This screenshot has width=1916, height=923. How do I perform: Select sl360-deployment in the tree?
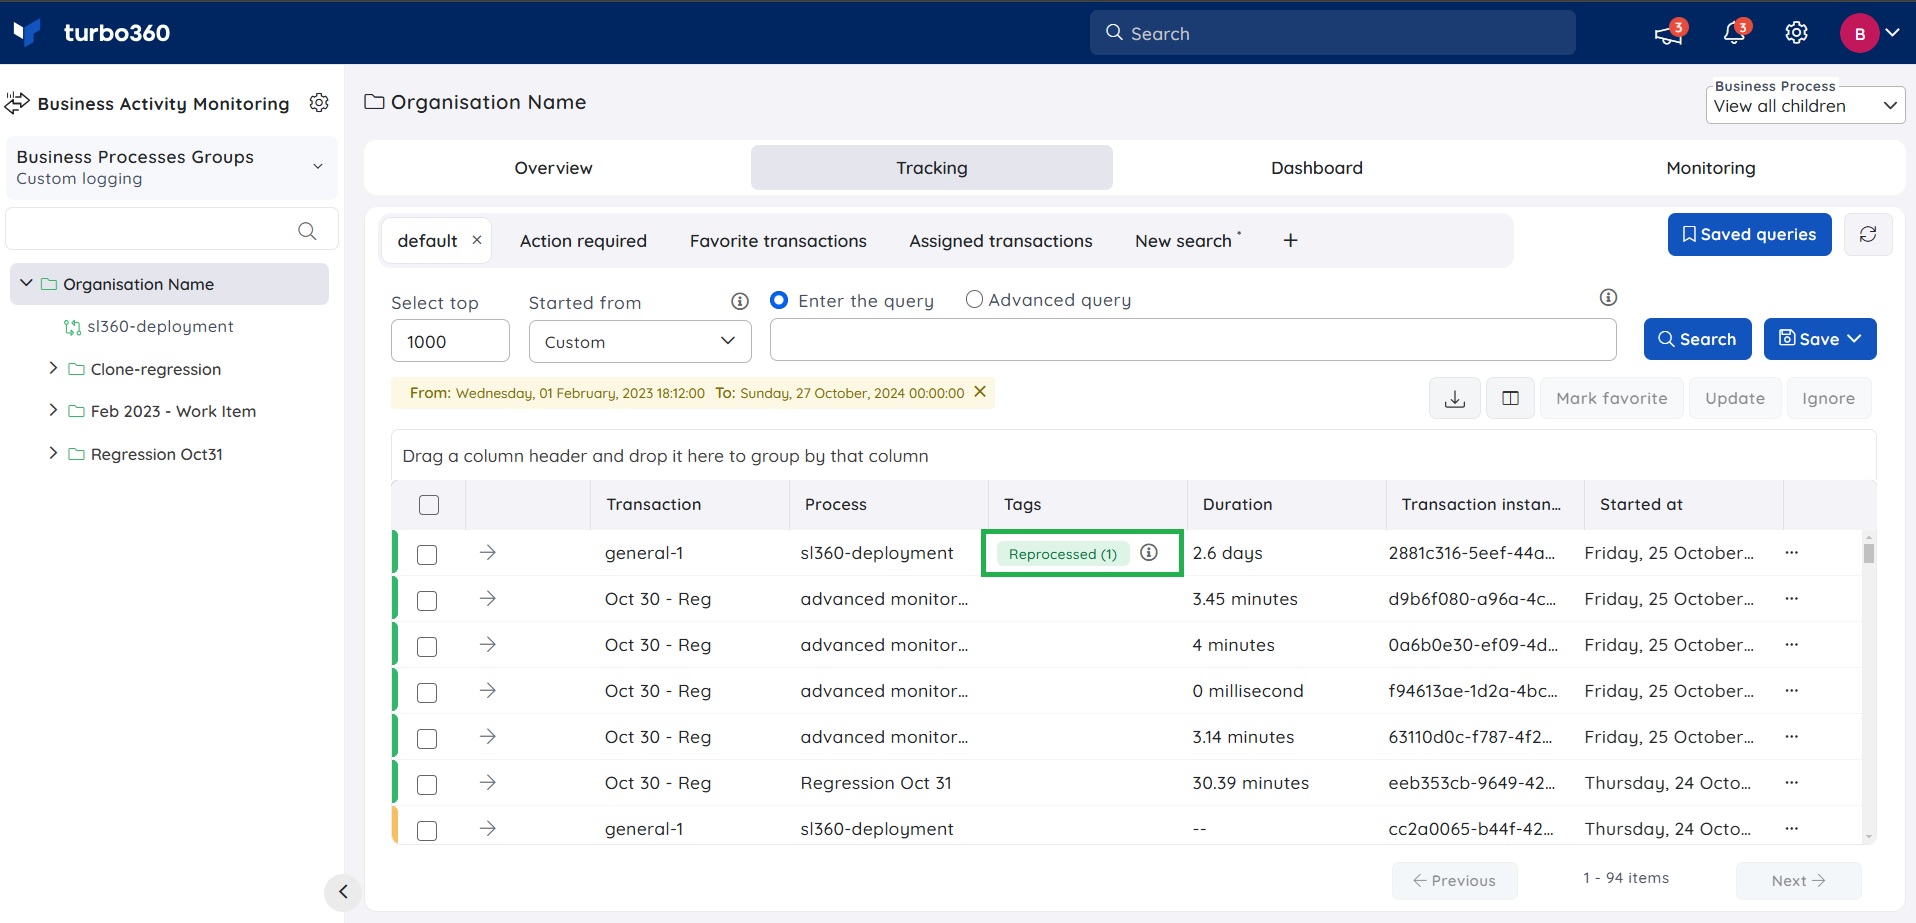(x=160, y=326)
